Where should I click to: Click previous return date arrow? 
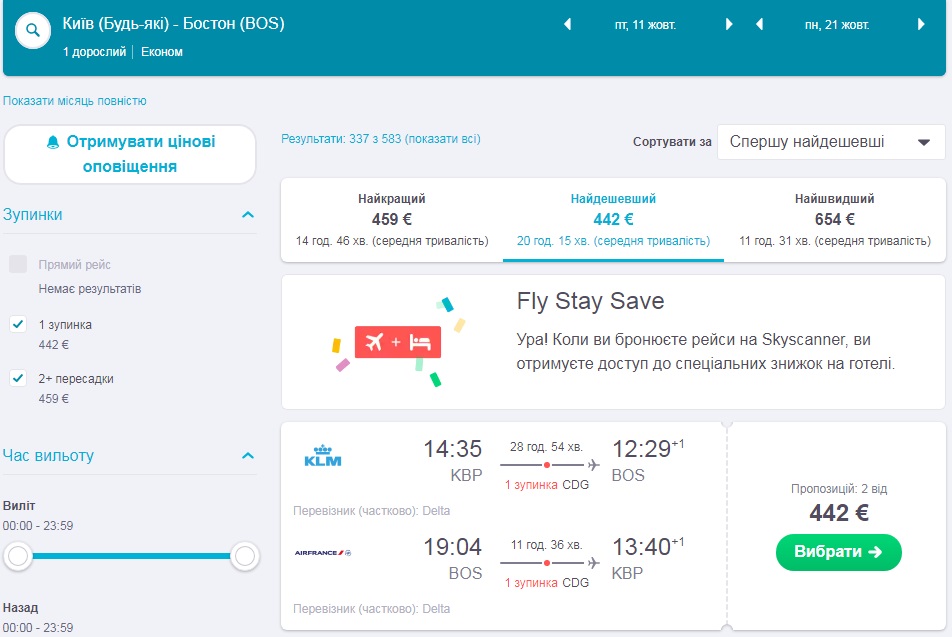[760, 25]
